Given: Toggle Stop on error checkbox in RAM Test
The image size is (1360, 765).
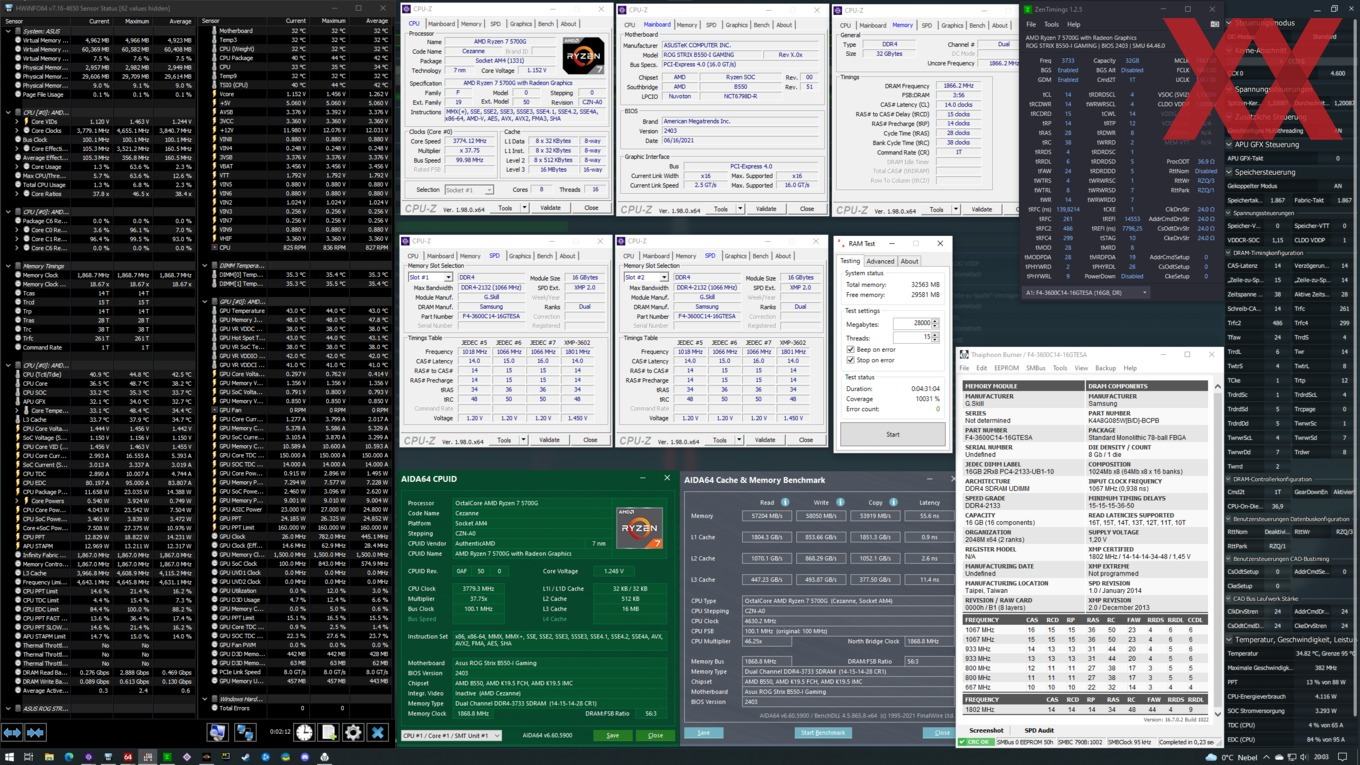Looking at the screenshot, I should click(x=851, y=360).
